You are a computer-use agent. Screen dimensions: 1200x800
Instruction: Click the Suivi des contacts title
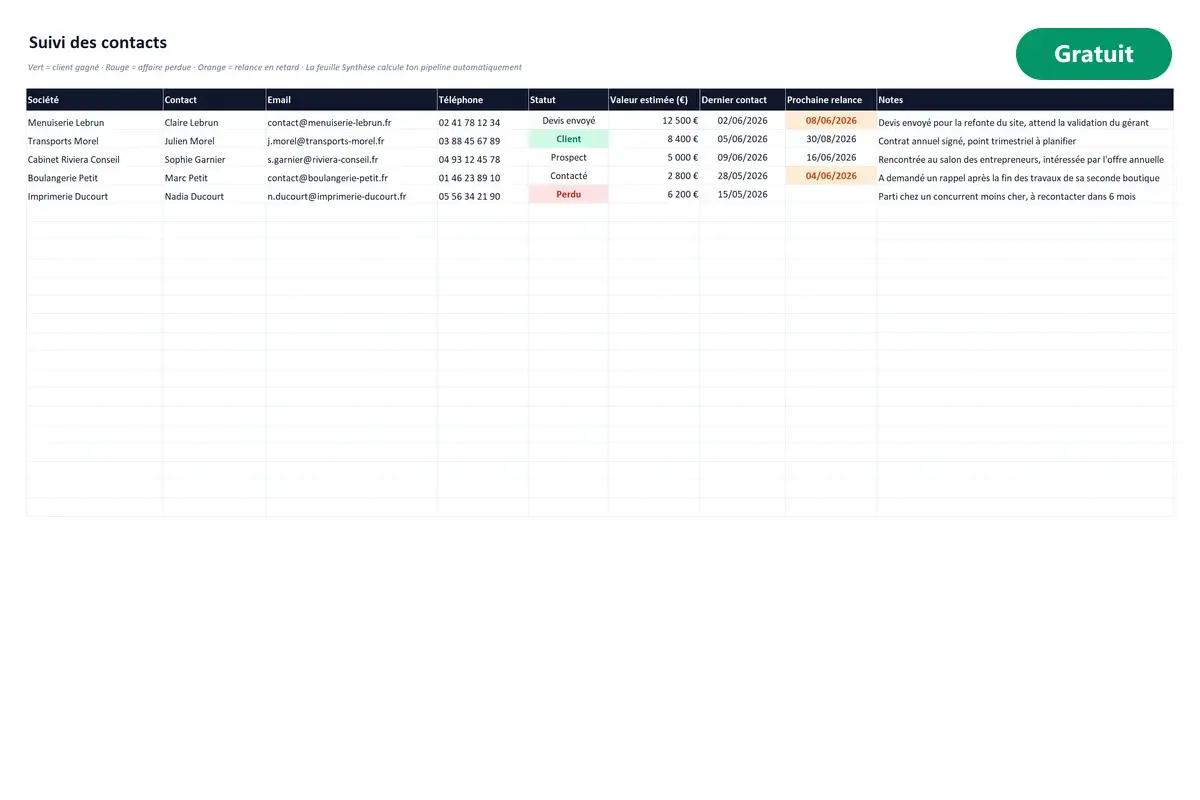tap(98, 43)
